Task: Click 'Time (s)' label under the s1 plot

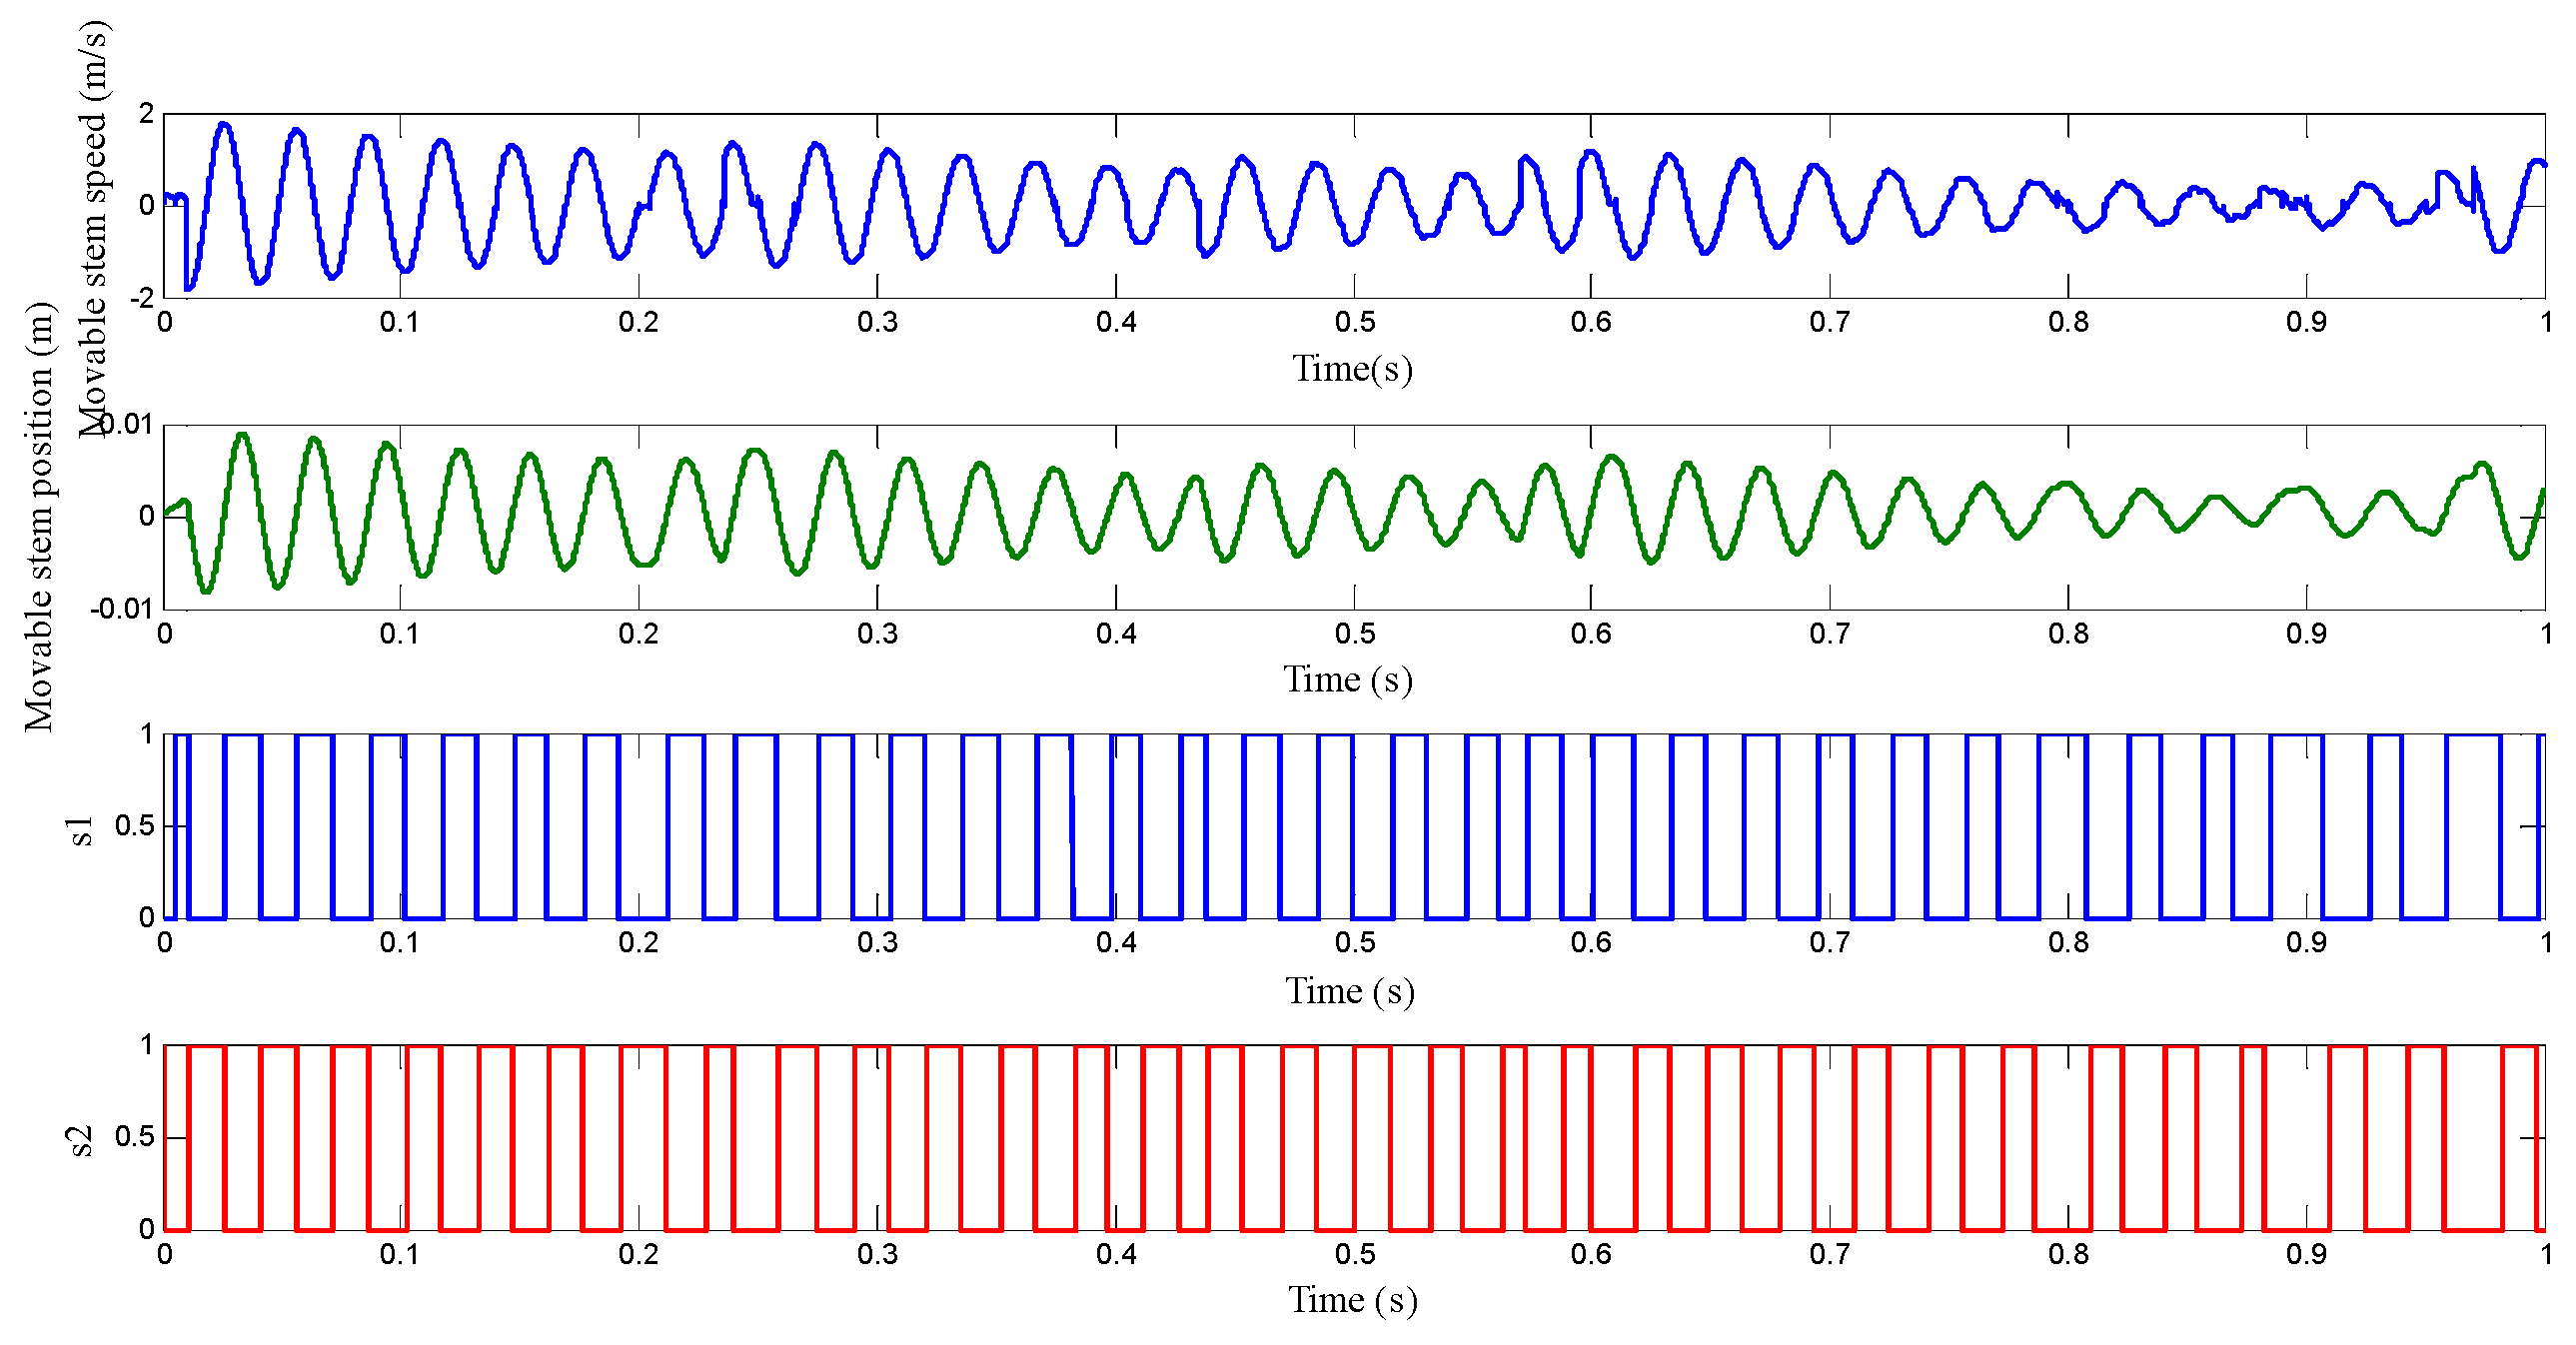Action: click(1350, 991)
